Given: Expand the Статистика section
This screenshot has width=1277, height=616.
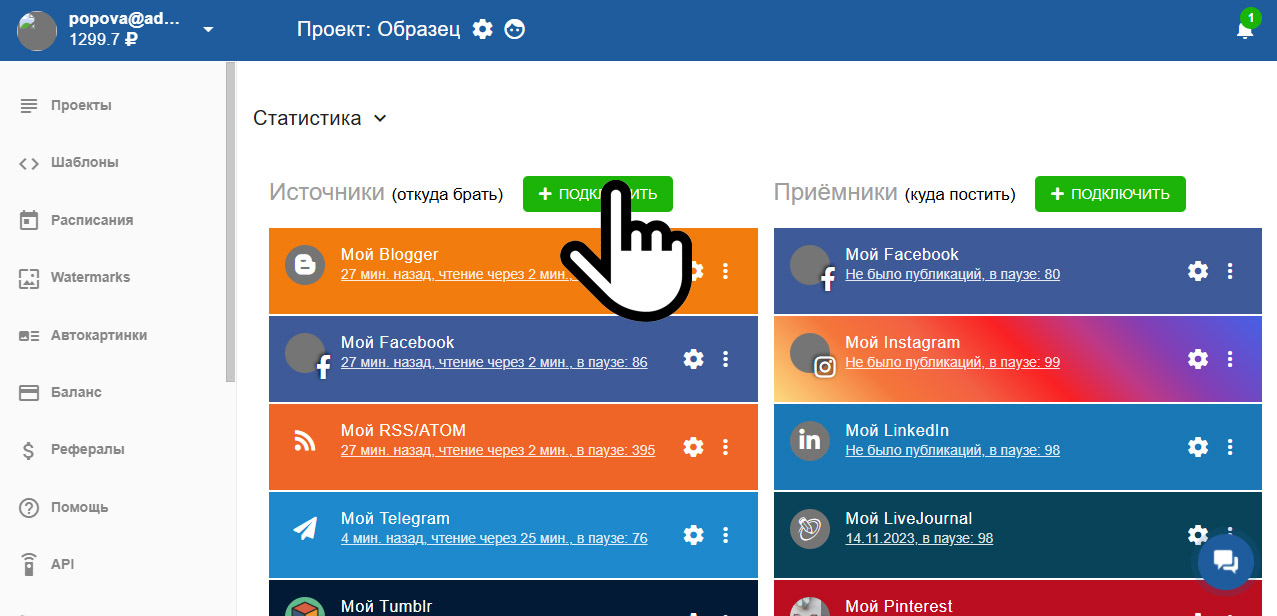Looking at the screenshot, I should click(x=320, y=118).
